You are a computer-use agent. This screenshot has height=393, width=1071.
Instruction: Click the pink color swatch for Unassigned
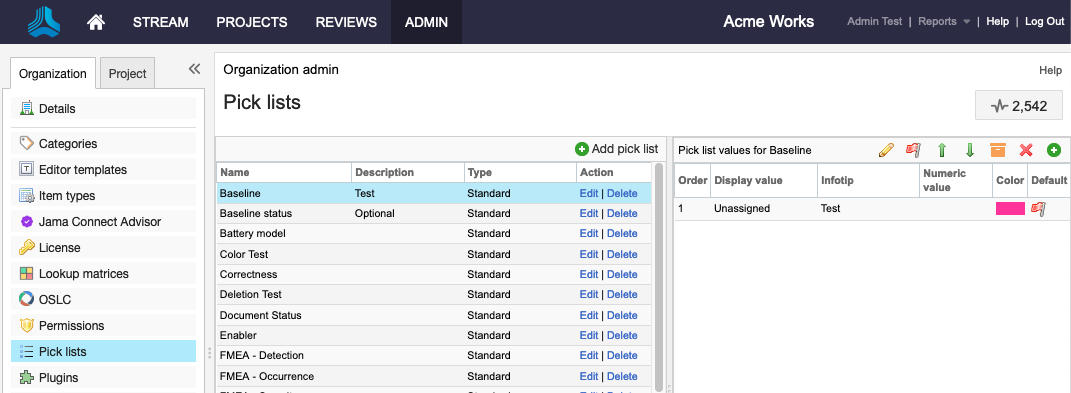(1010, 209)
